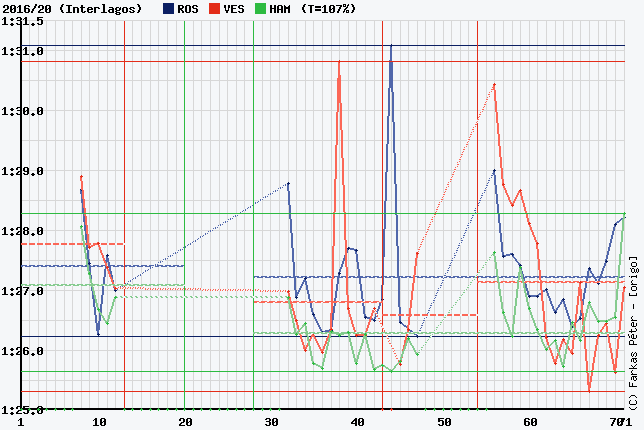Click the 1:31.0 y-axis label

click(x=23, y=51)
